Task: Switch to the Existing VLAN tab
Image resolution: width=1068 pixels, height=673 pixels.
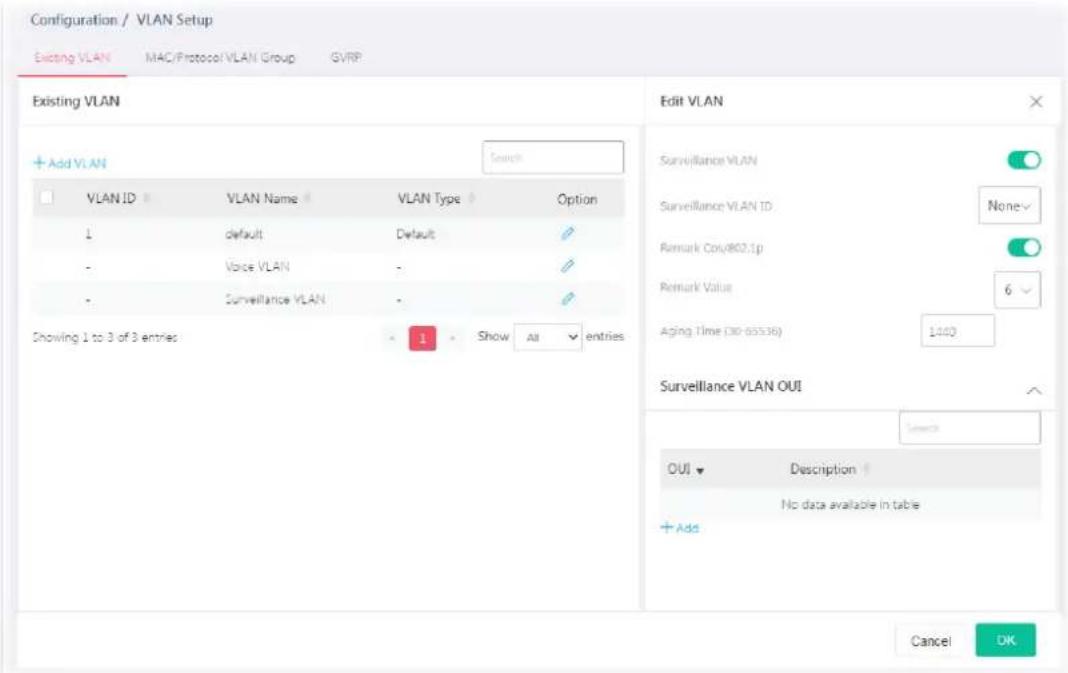Action: point(72,57)
